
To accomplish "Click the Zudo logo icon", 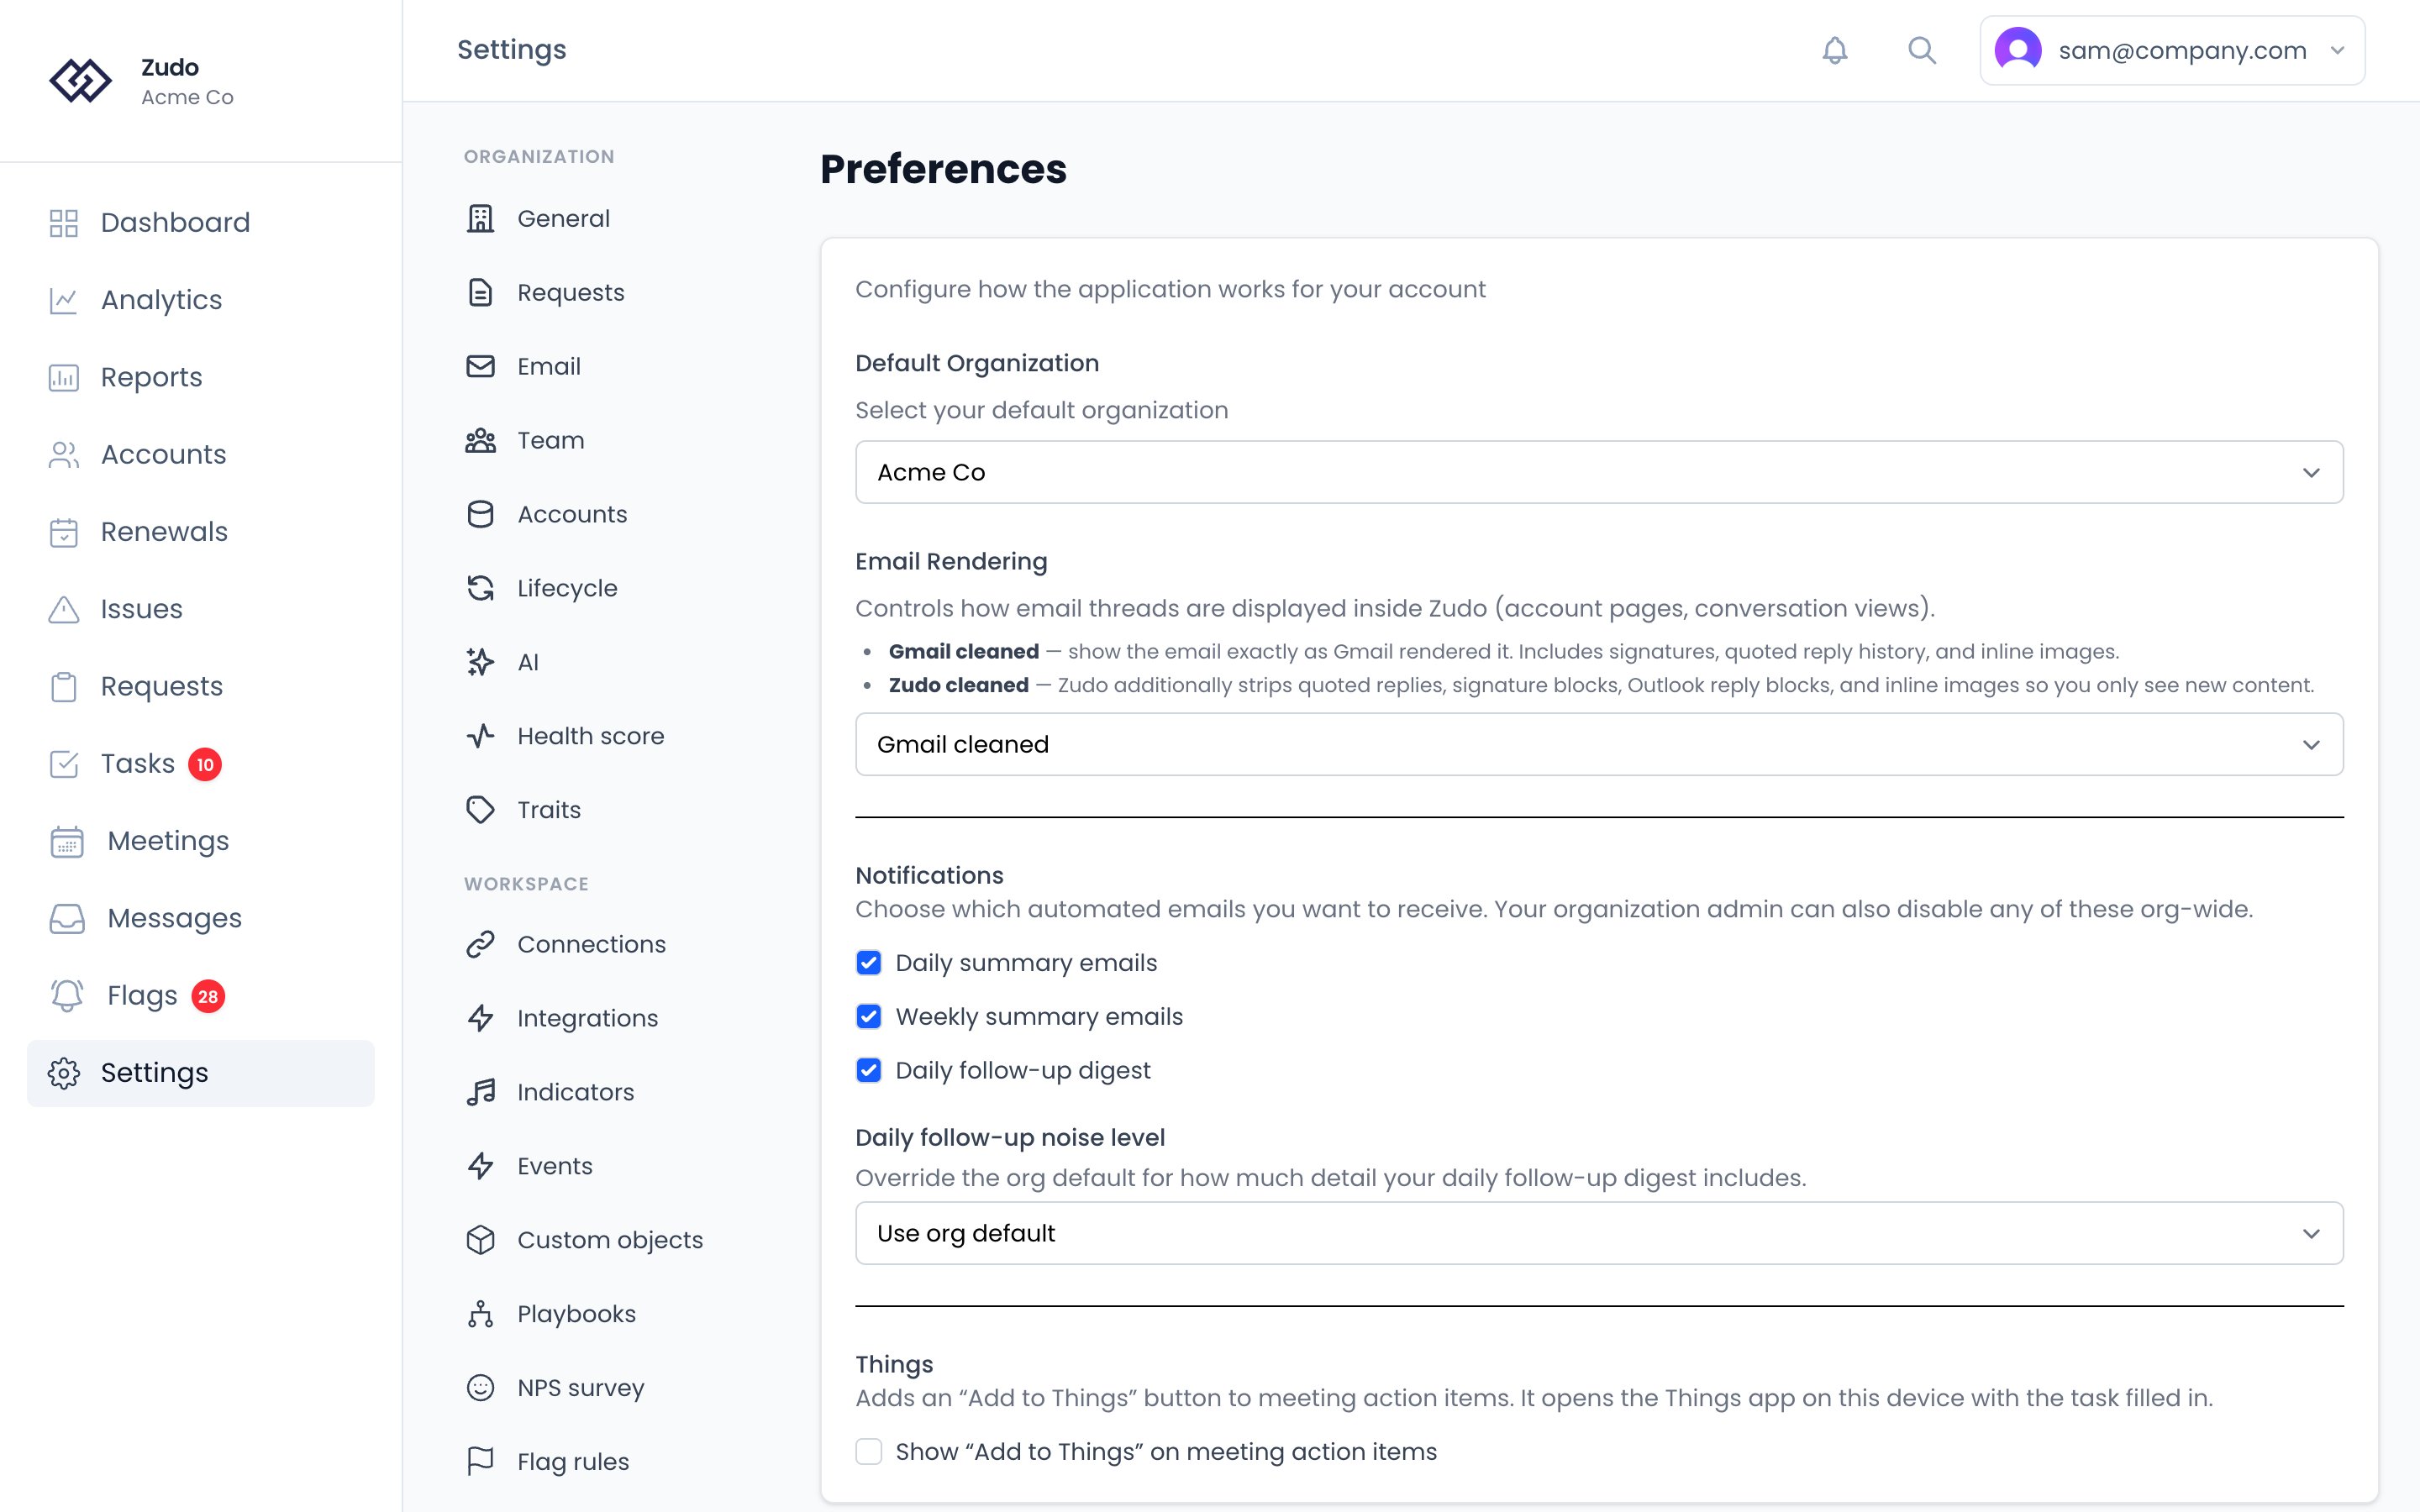I will (80, 81).
